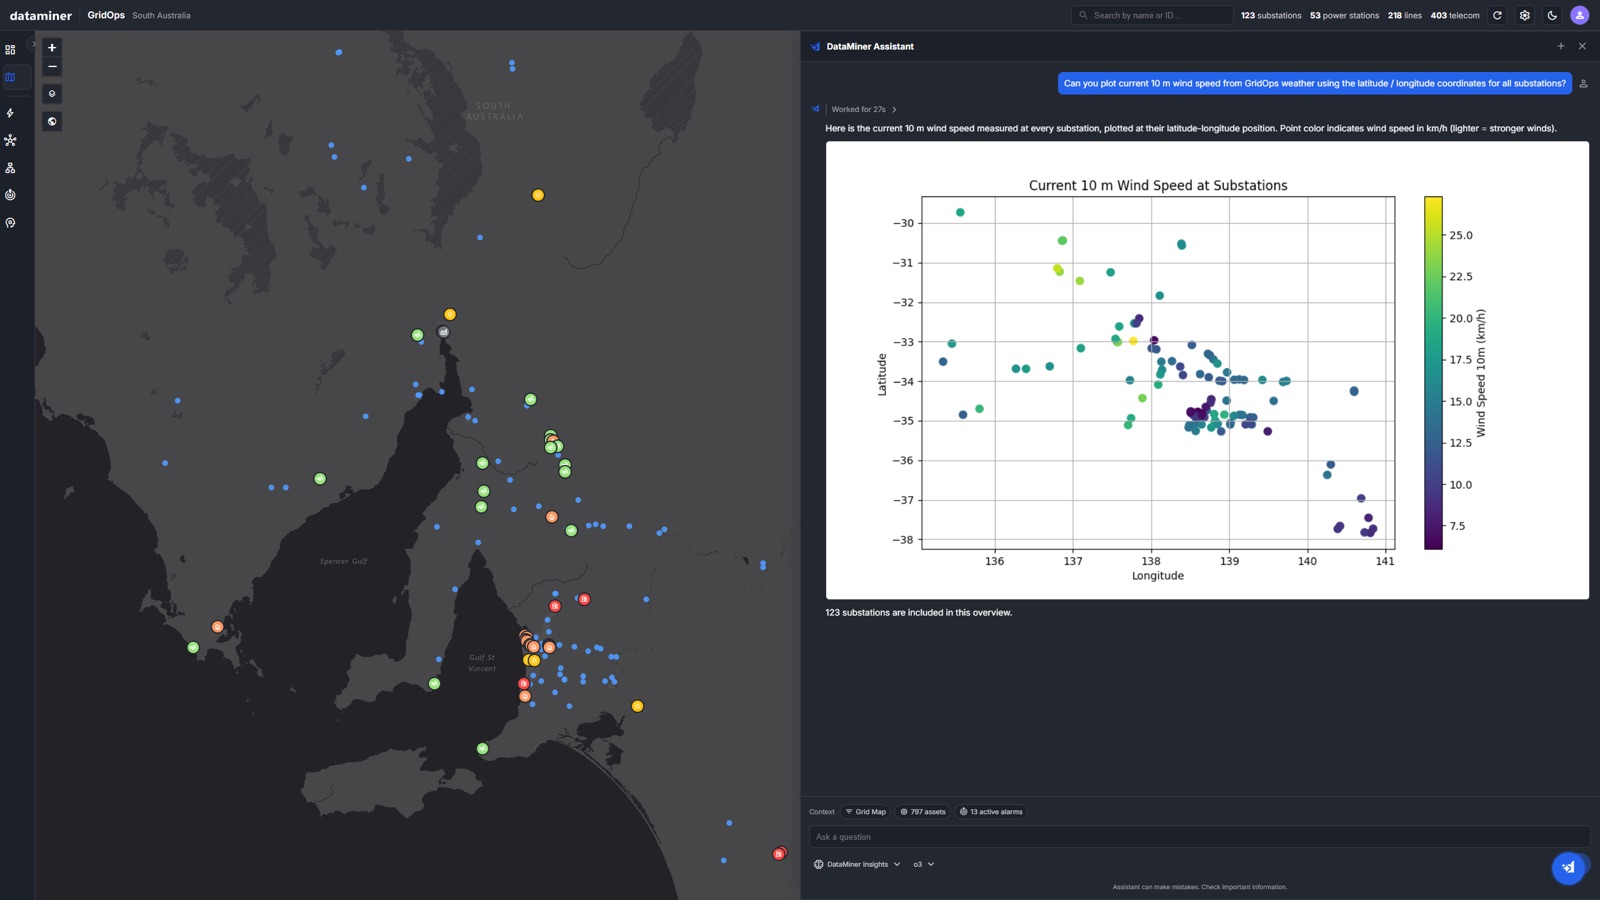Open the headset support icon in sidebar

(10, 223)
